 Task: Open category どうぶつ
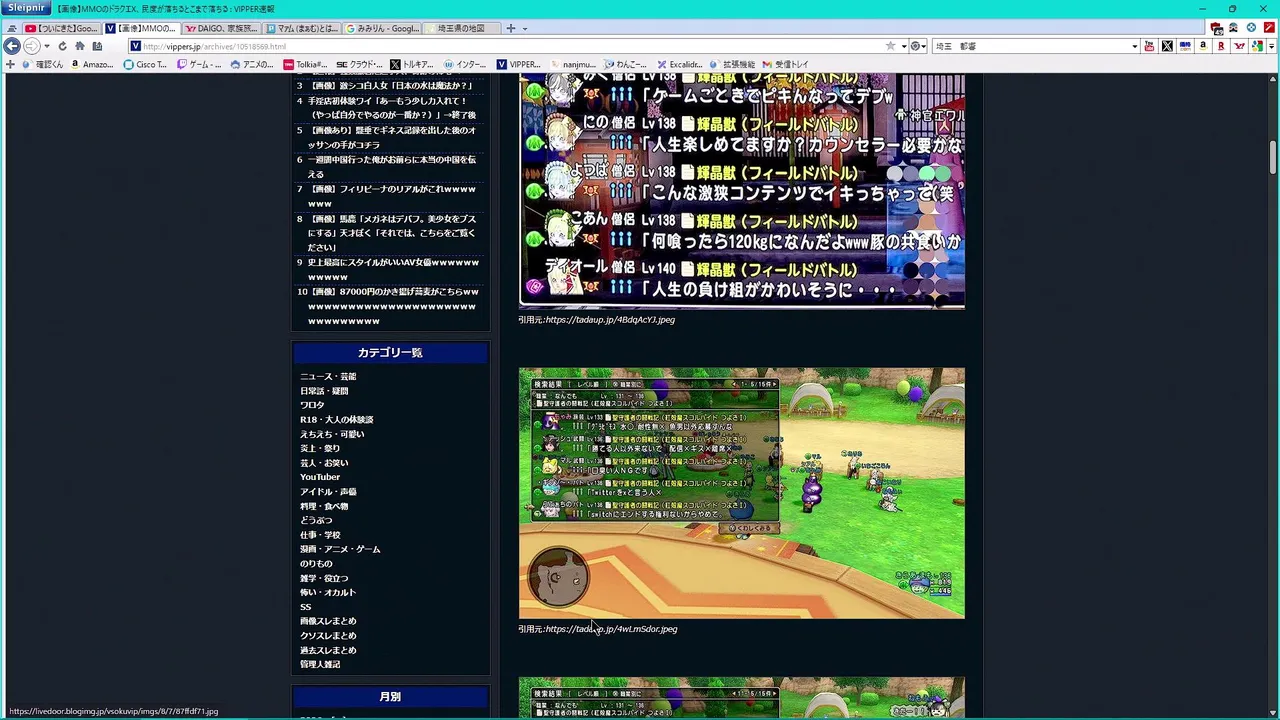(316, 520)
